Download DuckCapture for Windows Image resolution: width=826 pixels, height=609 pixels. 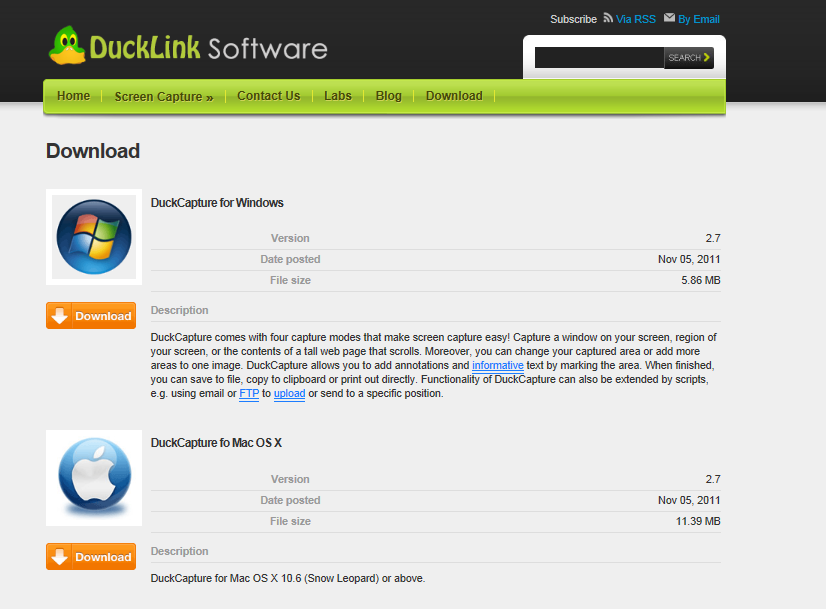91,316
